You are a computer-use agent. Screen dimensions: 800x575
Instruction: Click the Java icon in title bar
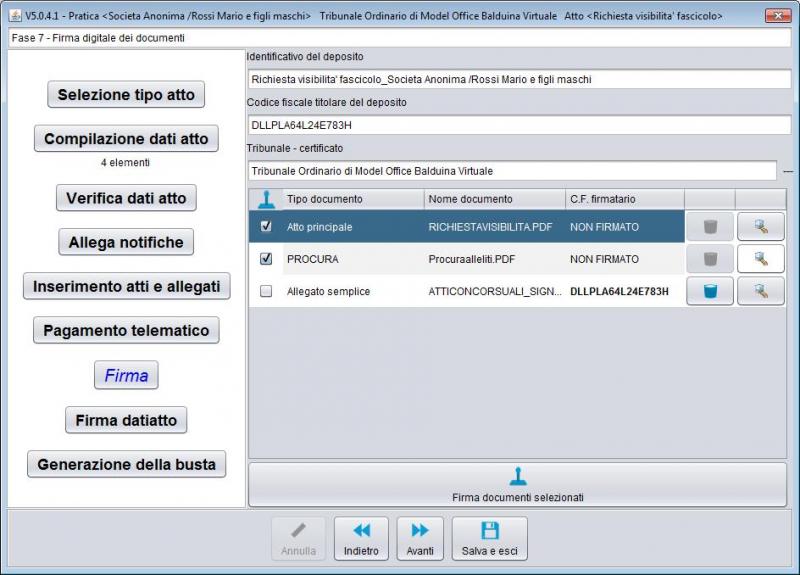[x=15, y=16]
